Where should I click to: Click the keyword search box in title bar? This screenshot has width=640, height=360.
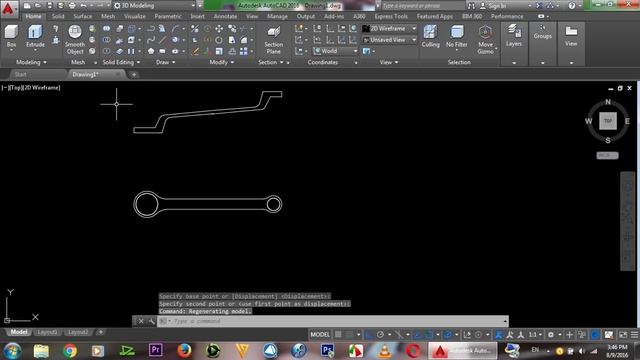pyautogui.click(x=423, y=6)
